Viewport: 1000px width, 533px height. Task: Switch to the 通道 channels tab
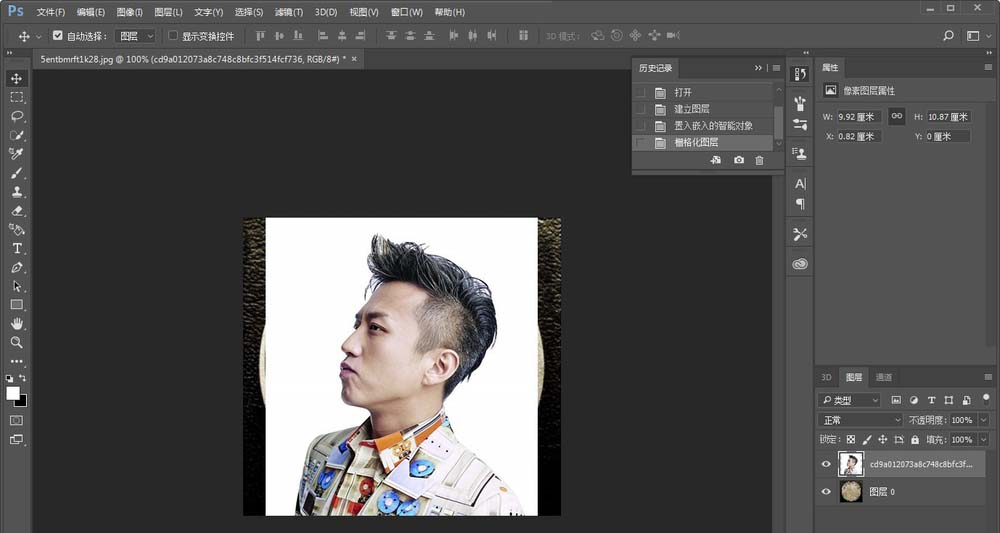884,377
